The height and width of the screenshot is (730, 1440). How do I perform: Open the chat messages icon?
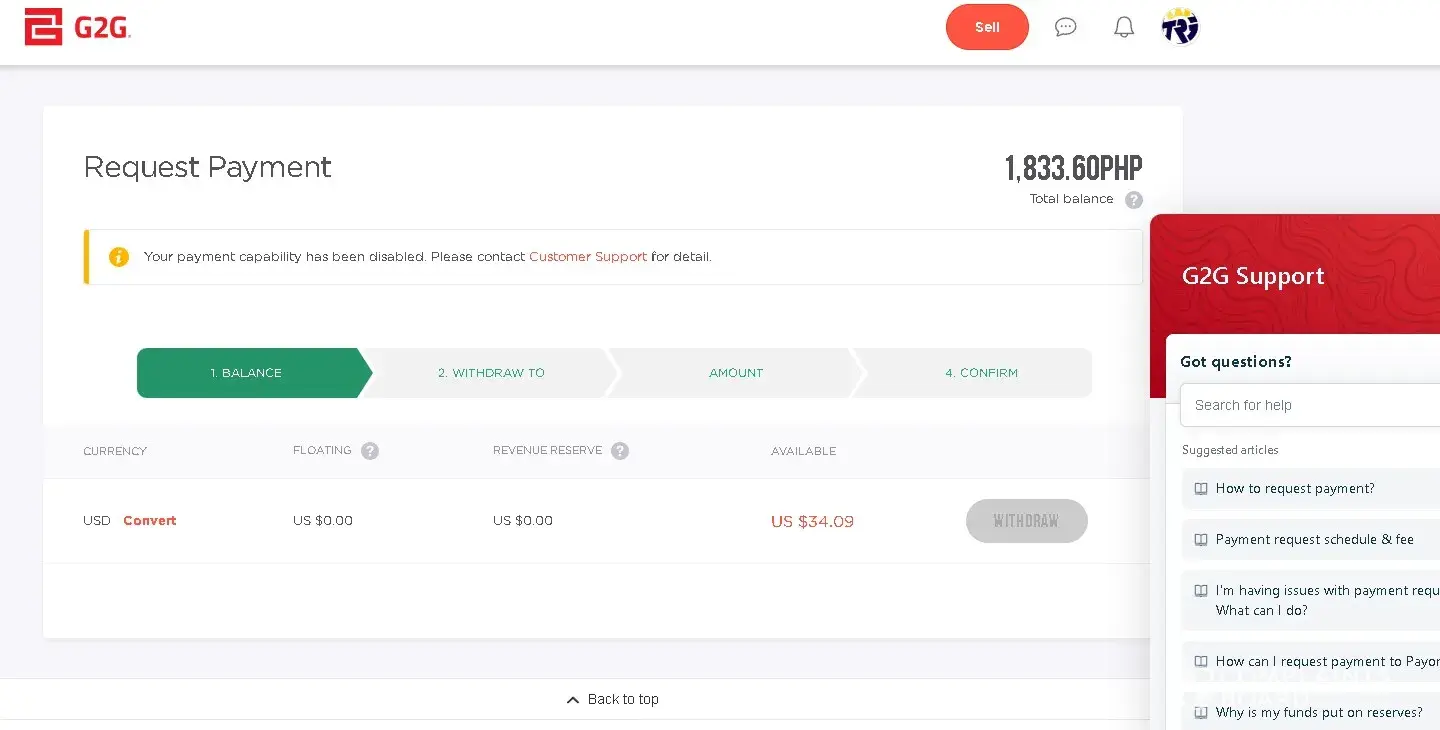(x=1066, y=27)
